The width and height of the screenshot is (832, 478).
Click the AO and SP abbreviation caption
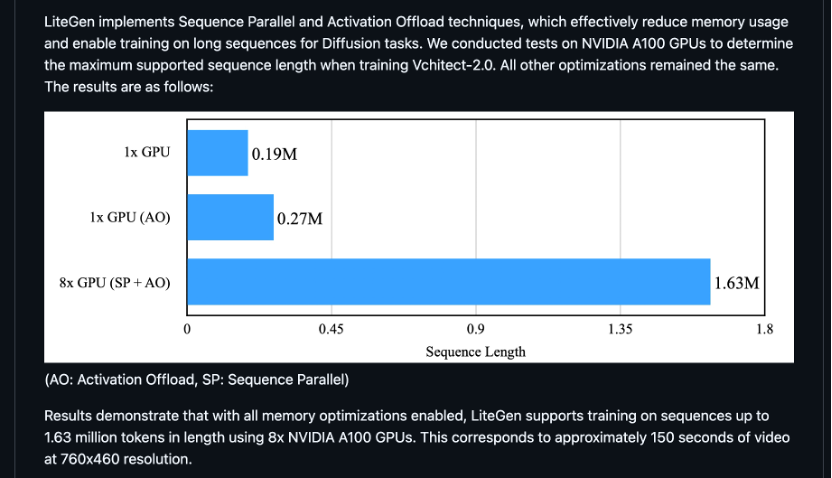click(x=197, y=380)
